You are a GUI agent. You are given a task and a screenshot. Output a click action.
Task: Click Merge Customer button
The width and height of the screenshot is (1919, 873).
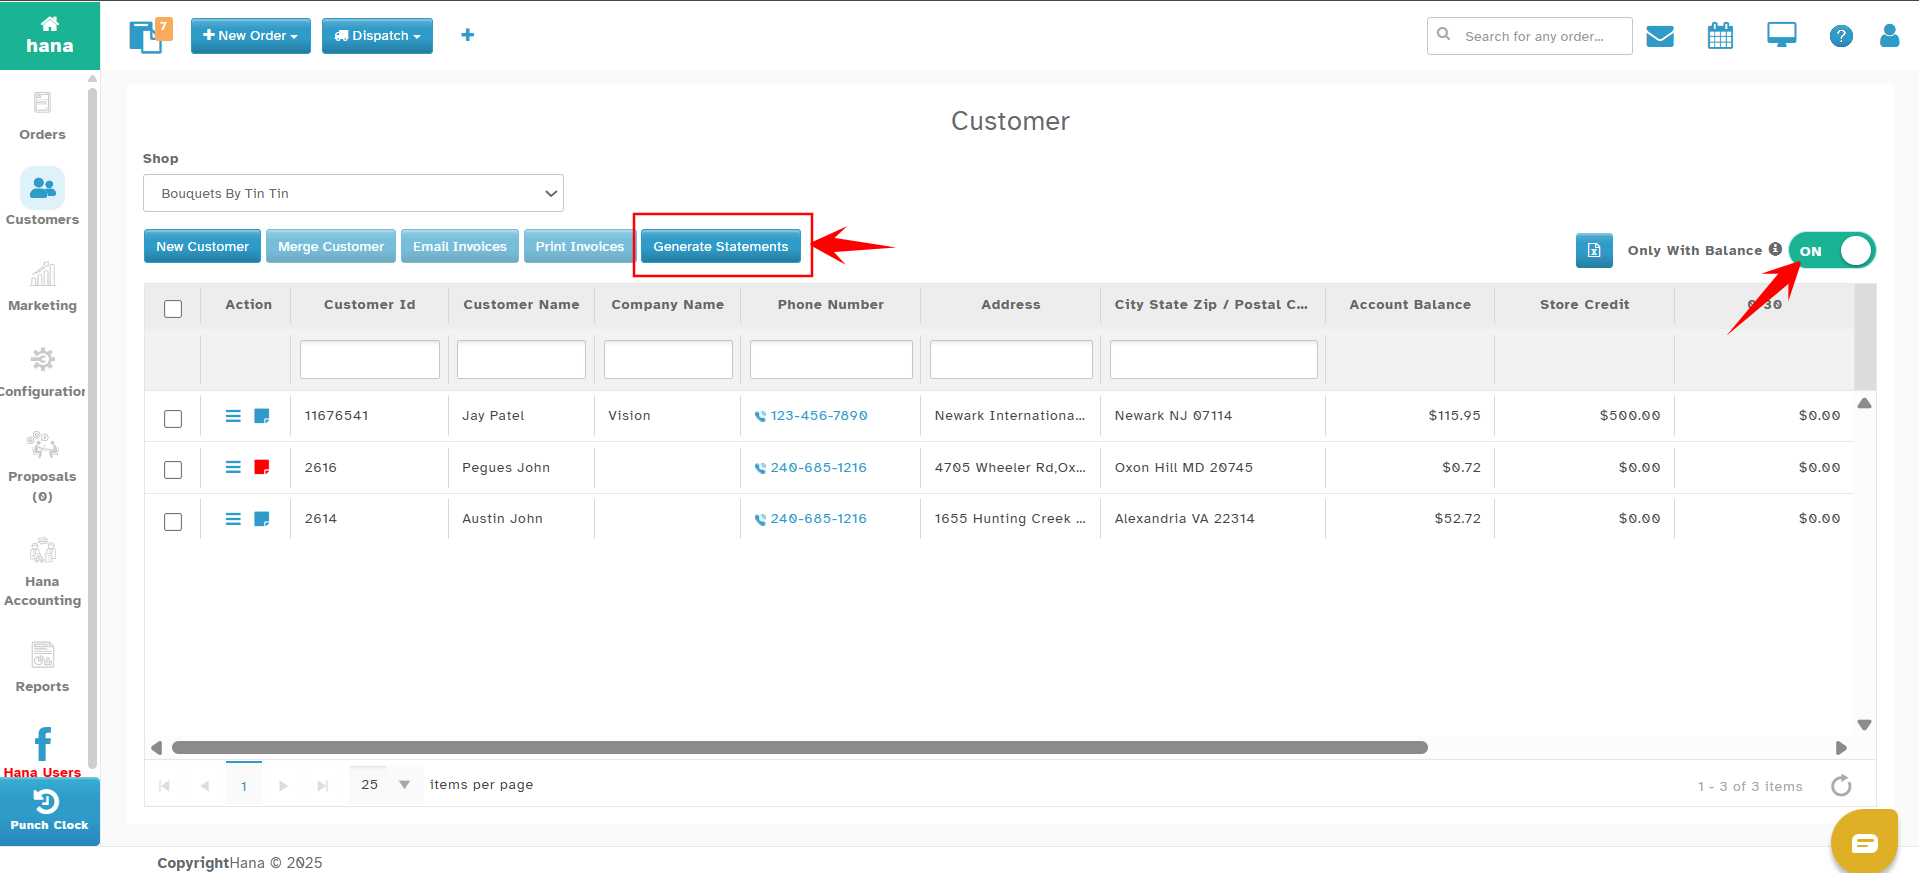click(x=331, y=246)
